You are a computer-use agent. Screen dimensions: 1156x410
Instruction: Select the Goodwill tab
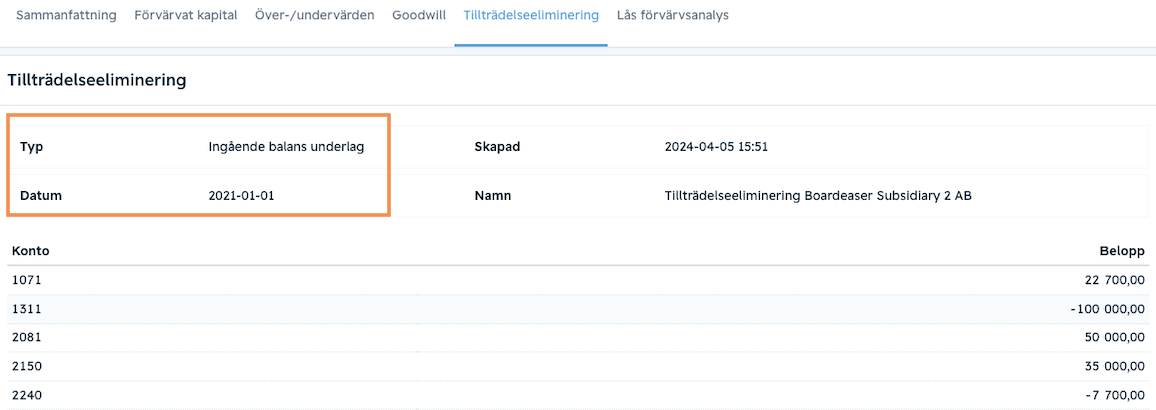tap(419, 15)
